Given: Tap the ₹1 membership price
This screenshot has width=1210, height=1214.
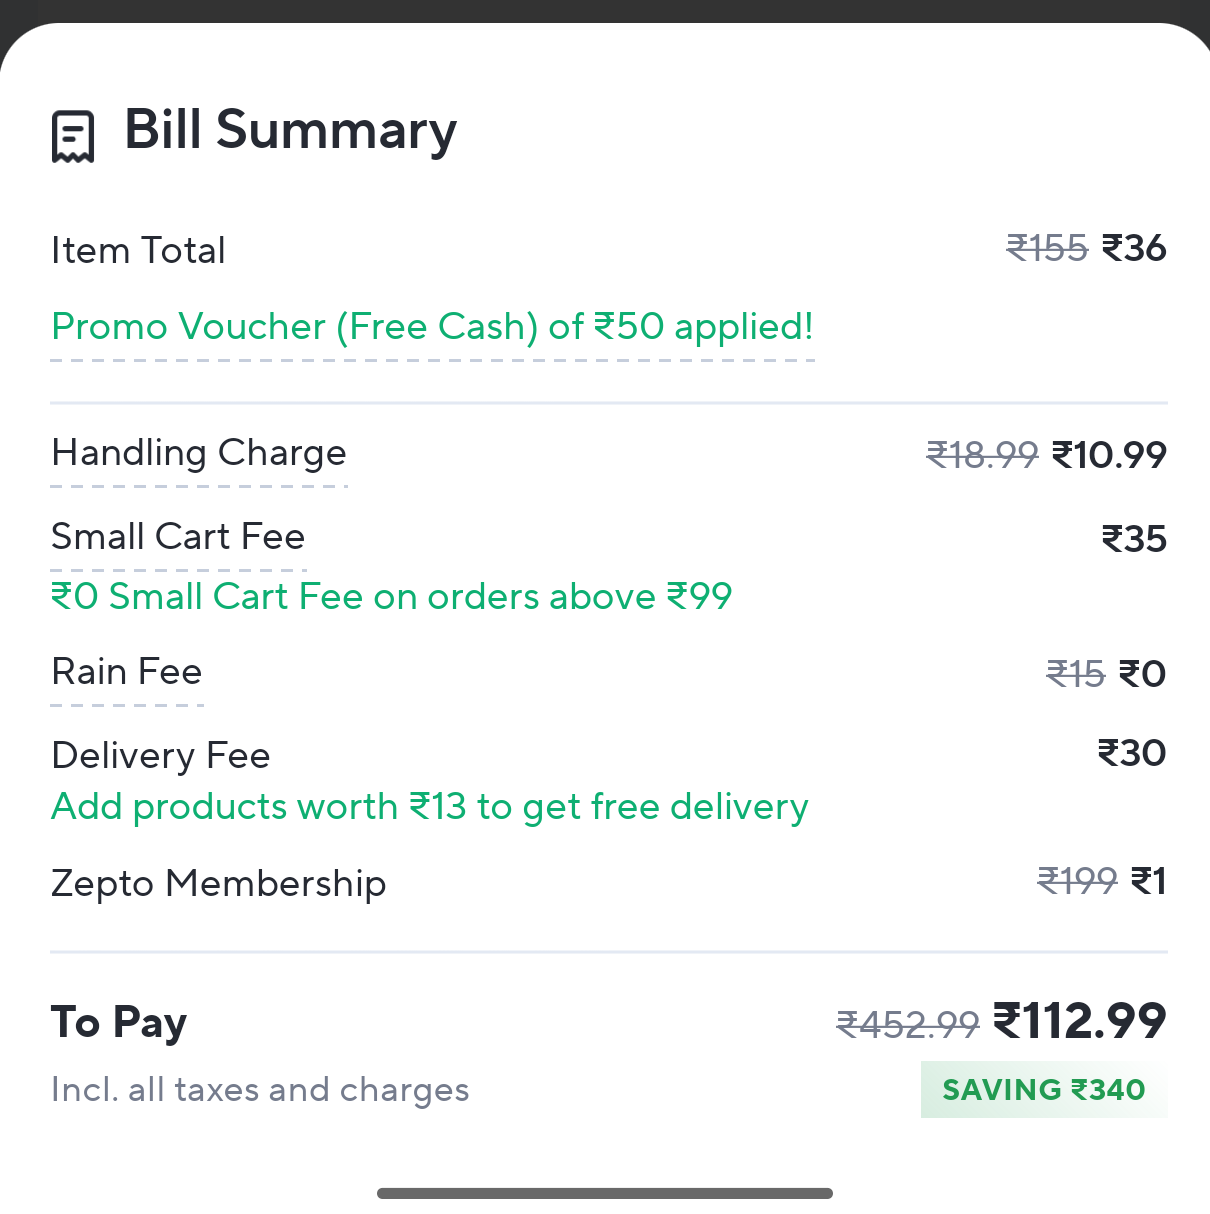Looking at the screenshot, I should tap(1148, 881).
